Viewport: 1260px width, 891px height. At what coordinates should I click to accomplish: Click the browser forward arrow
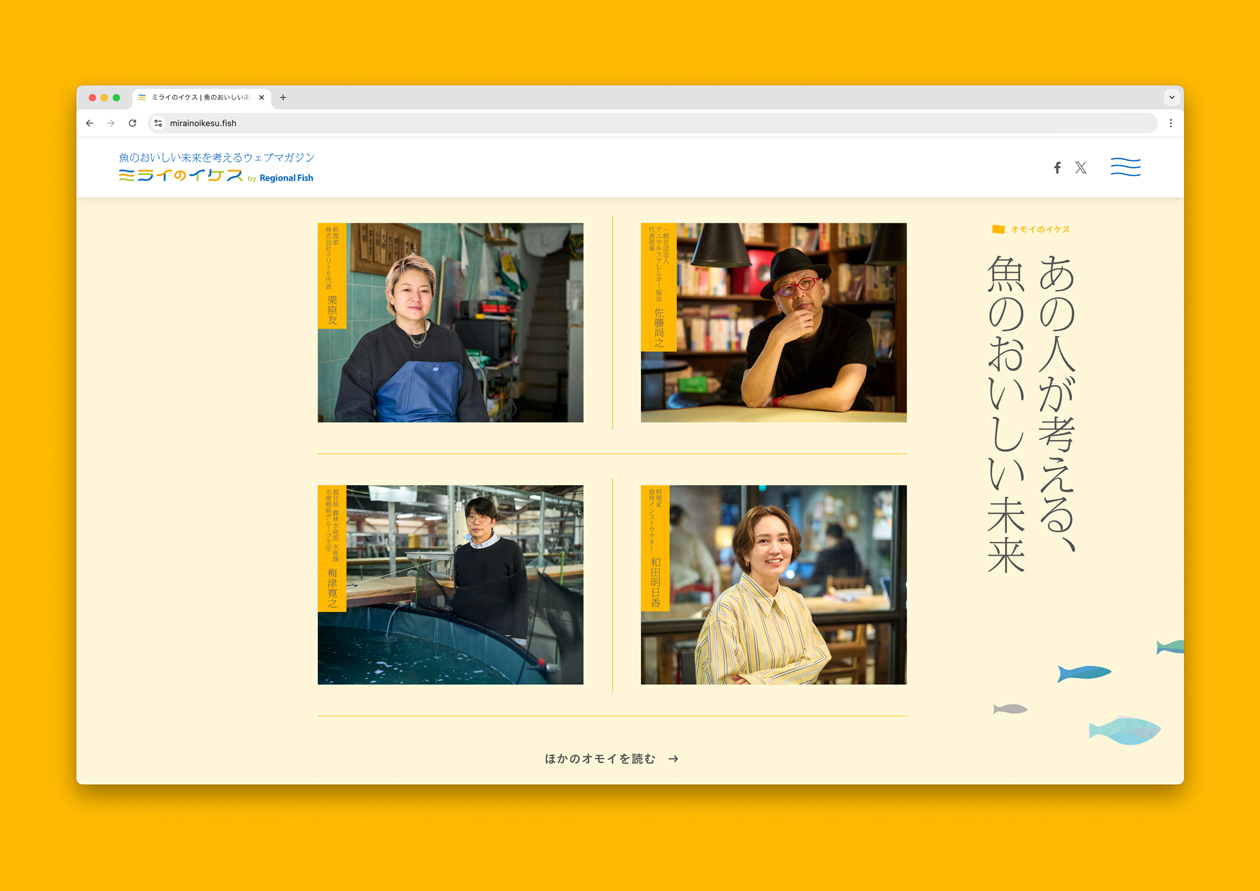click(111, 123)
